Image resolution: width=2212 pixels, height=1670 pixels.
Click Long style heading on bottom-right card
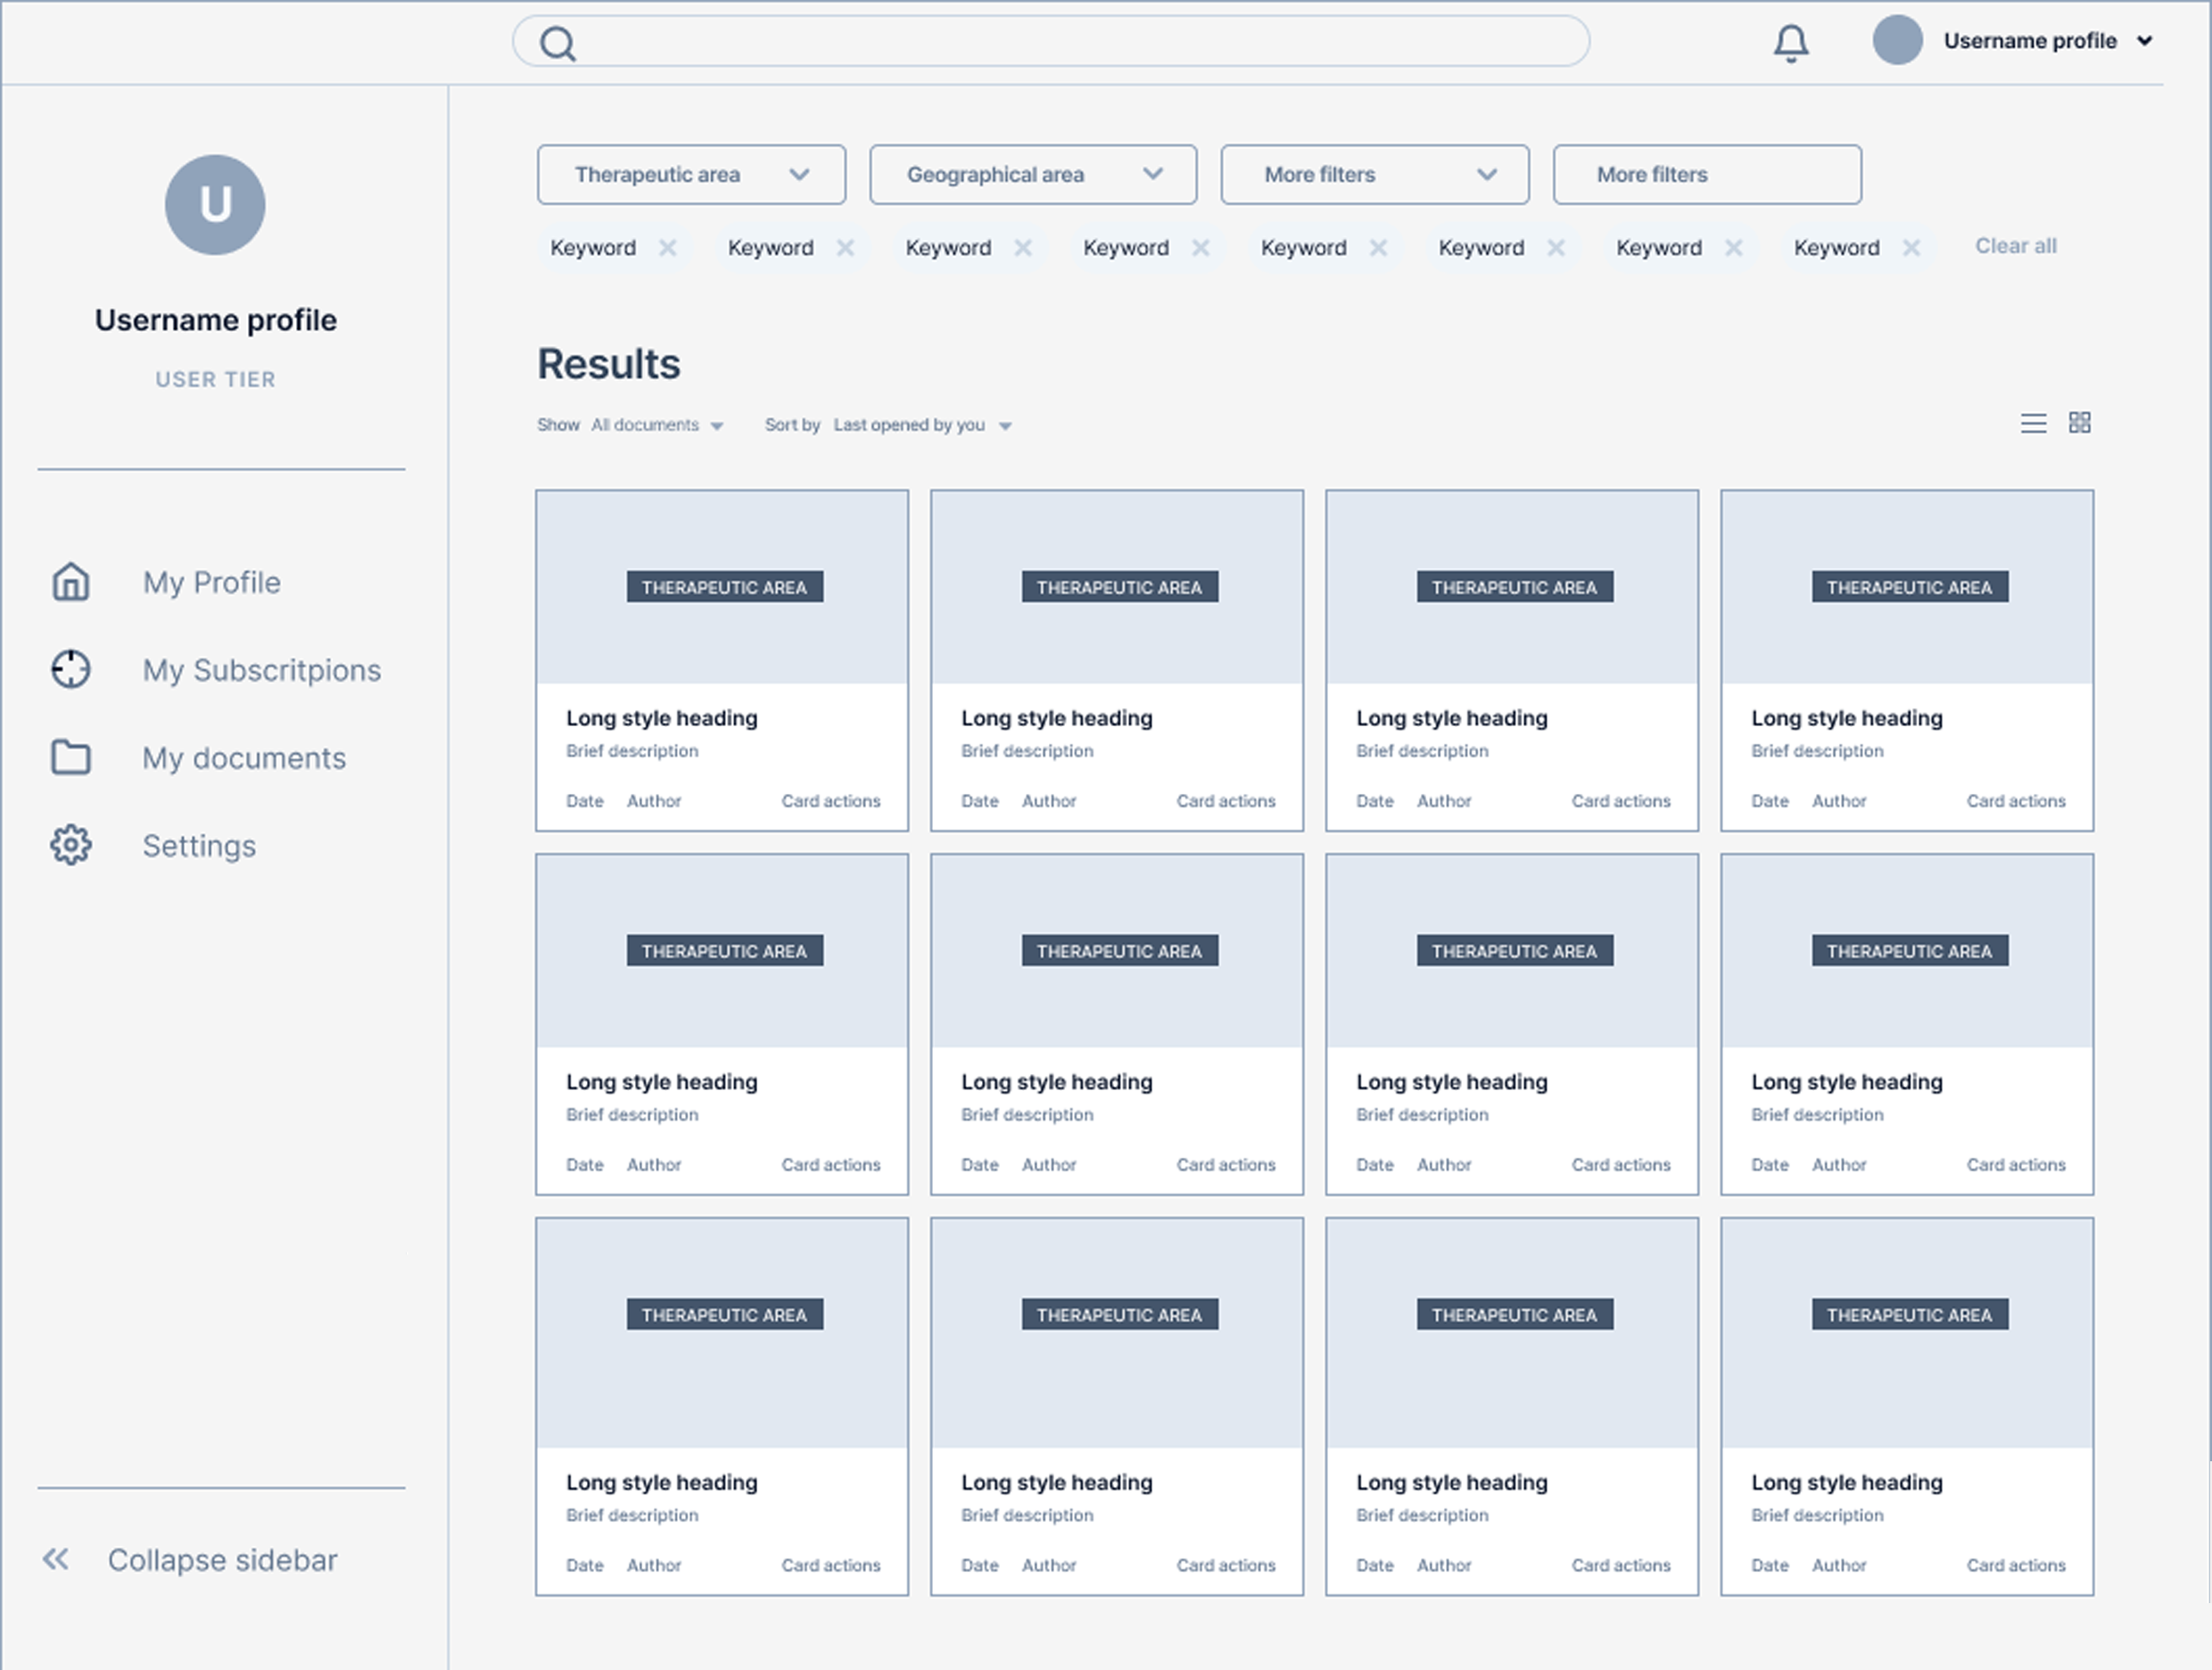(x=1846, y=1482)
